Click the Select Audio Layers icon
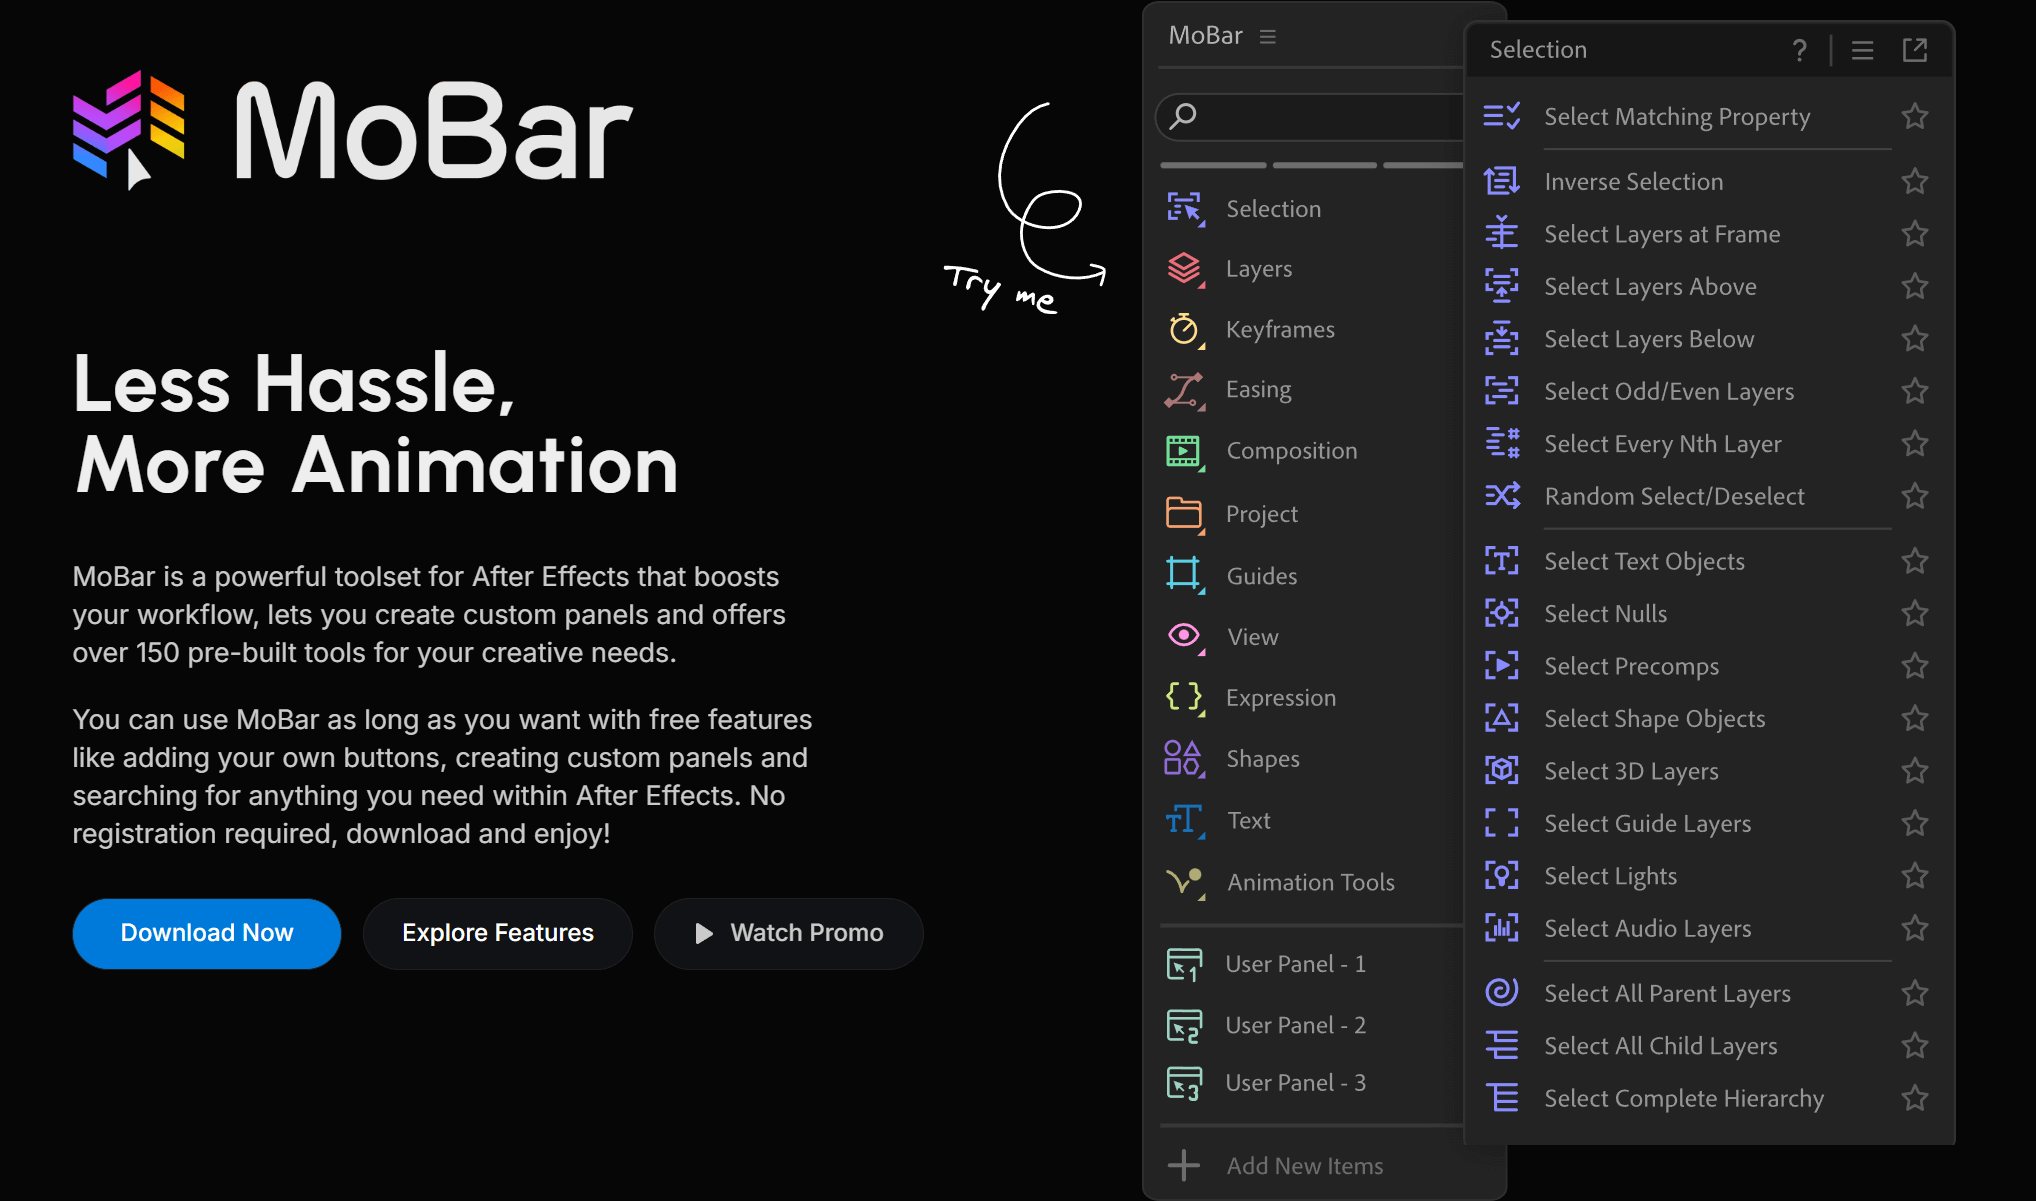 (1501, 927)
